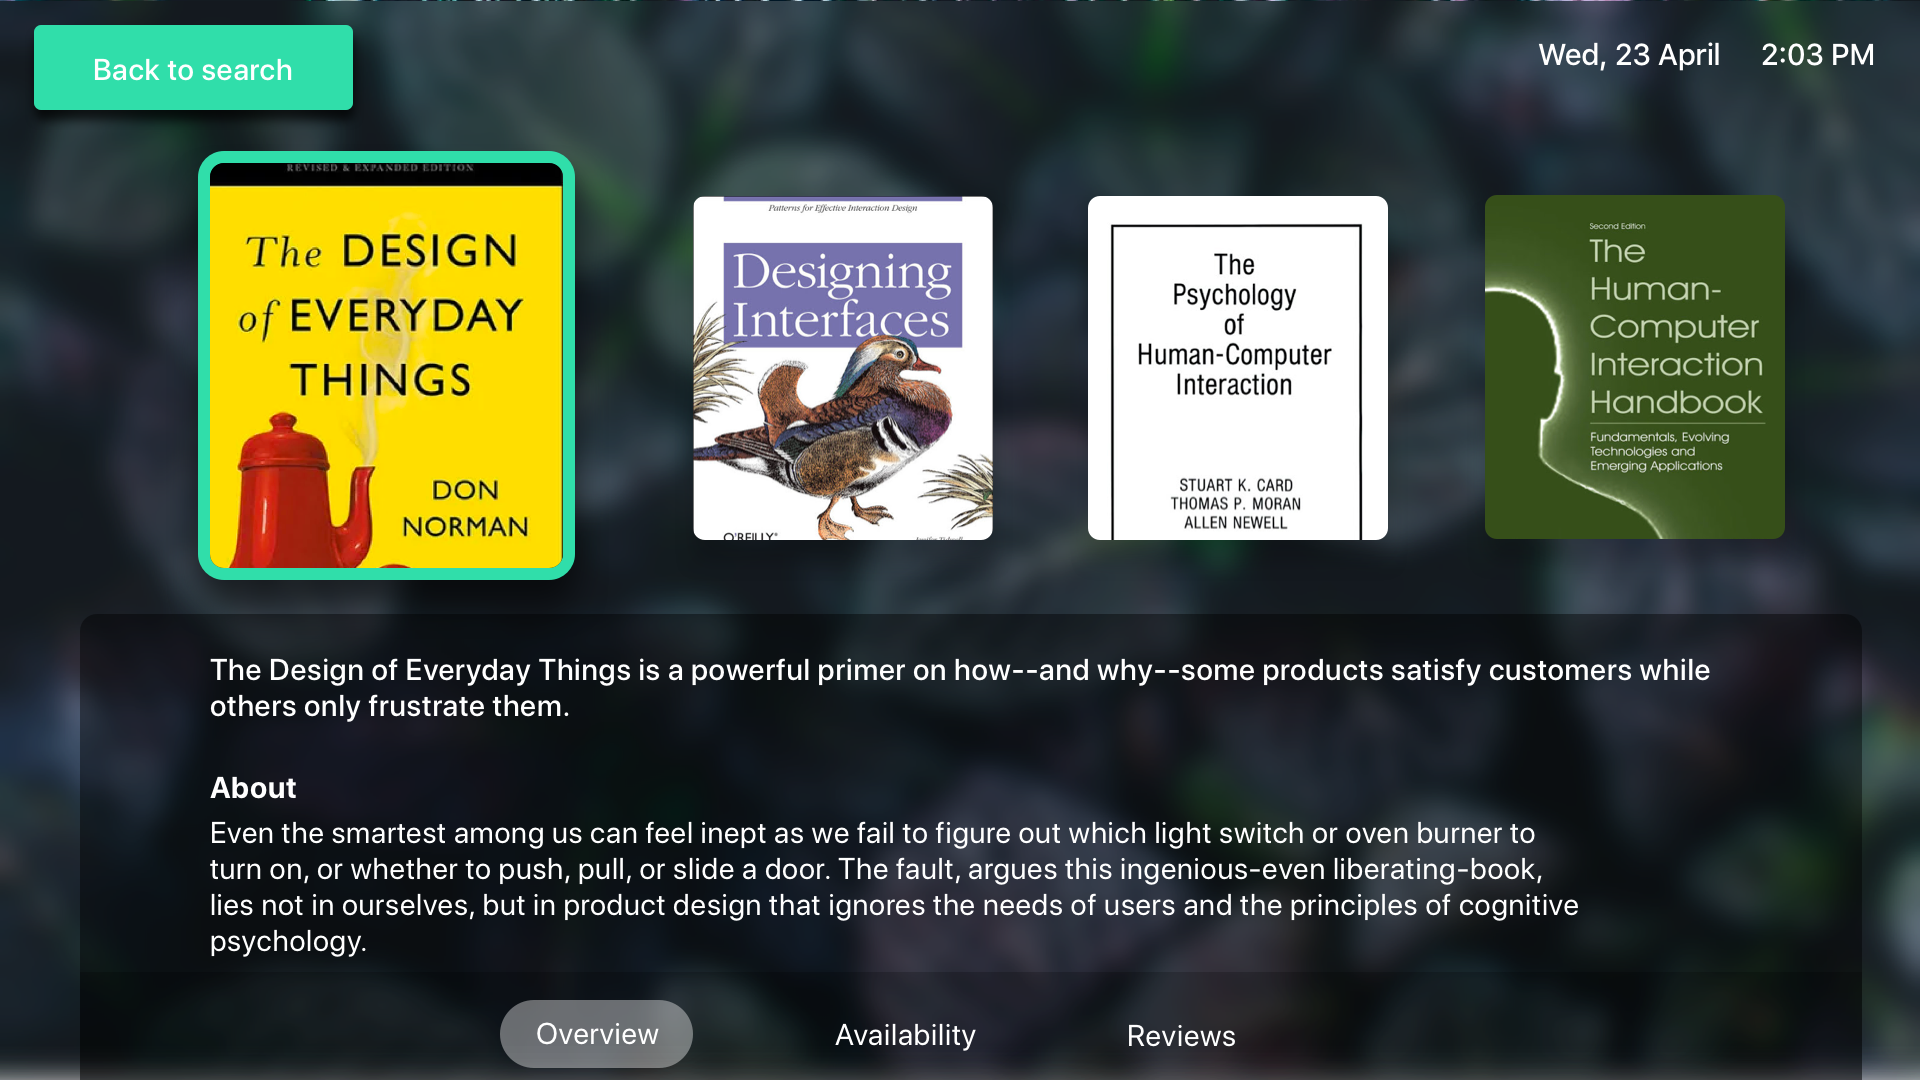
Task: Open the Availability tab
Action: click(905, 1035)
